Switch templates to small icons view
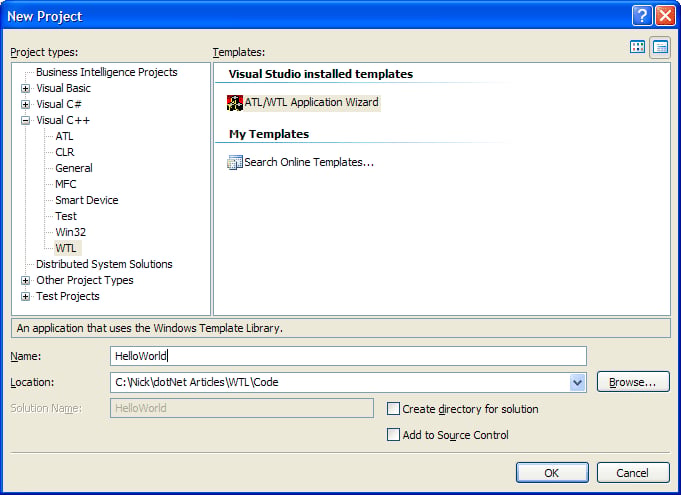The image size is (681, 495). [x=660, y=47]
